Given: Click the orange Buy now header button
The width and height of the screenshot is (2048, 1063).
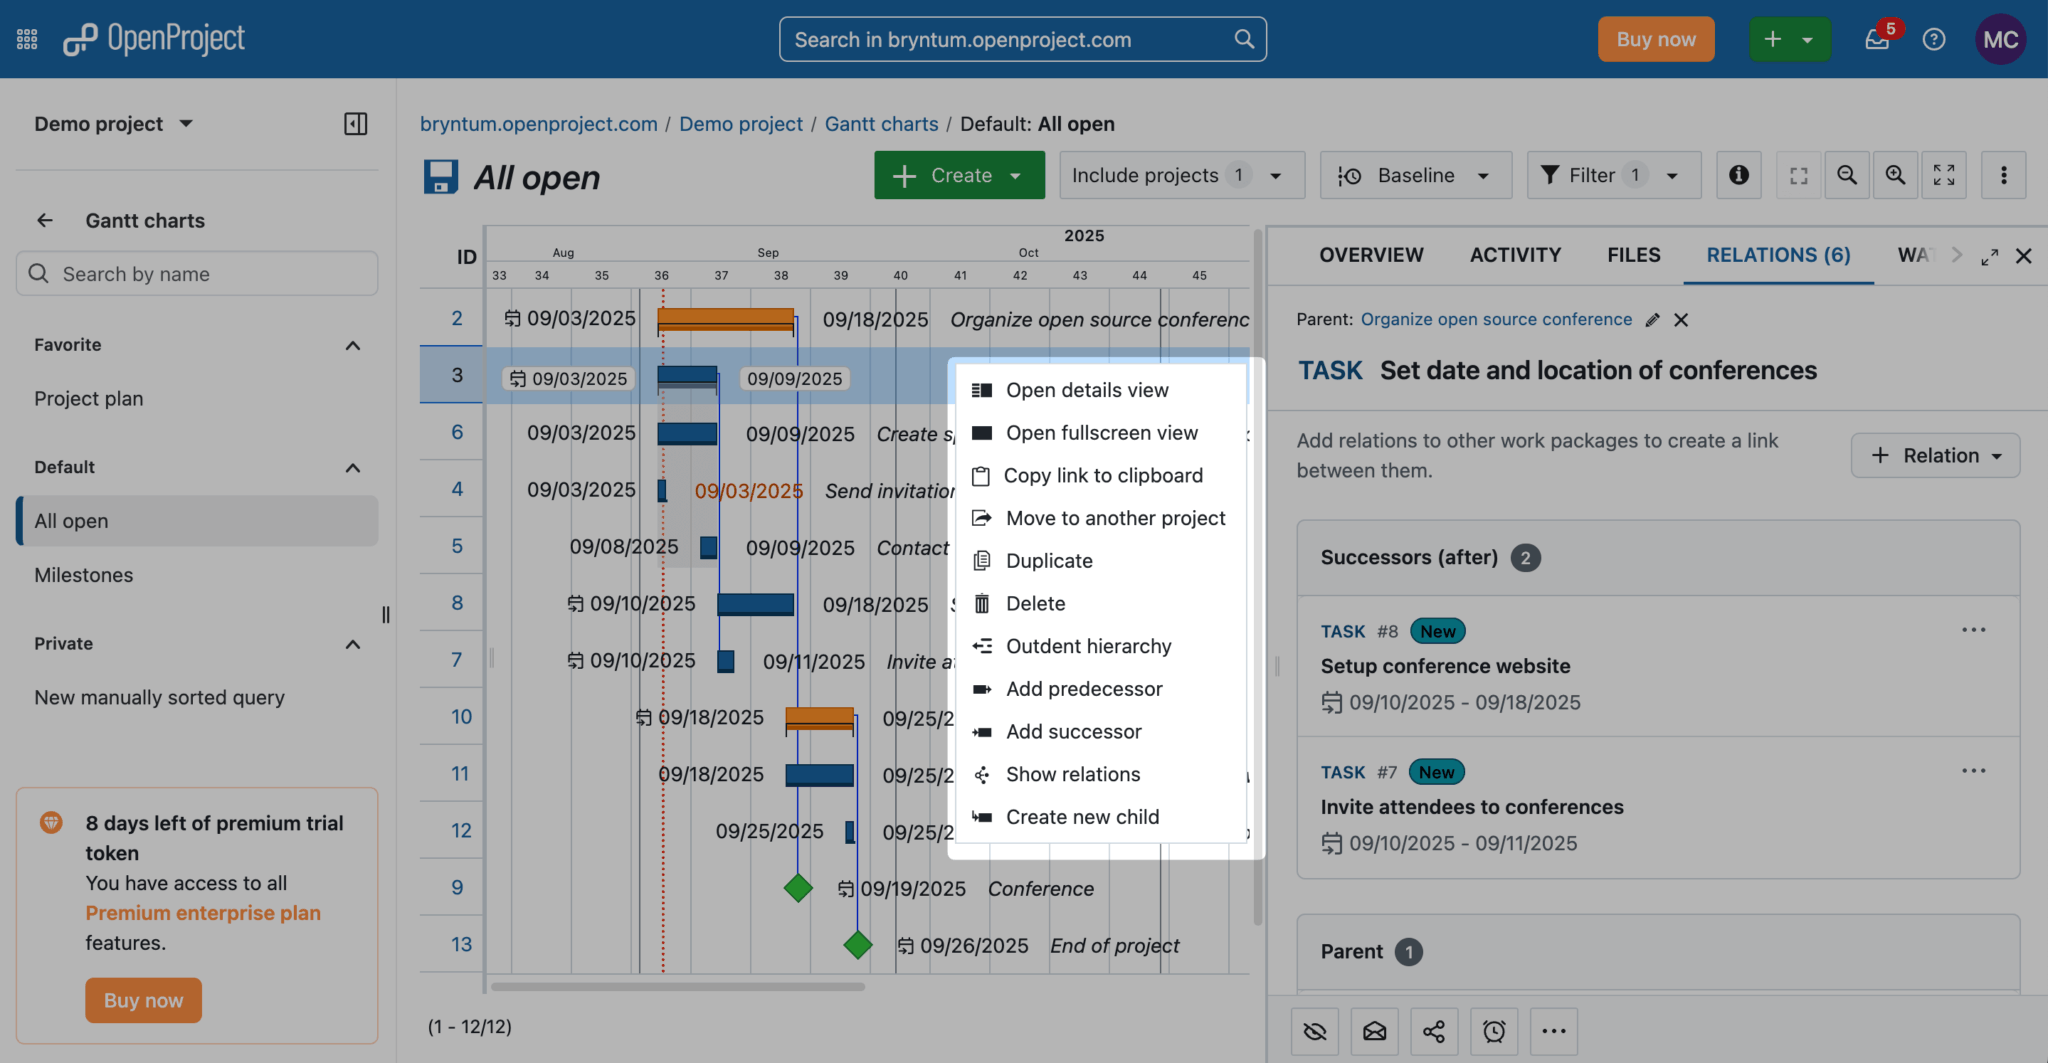Looking at the screenshot, I should pos(1655,40).
